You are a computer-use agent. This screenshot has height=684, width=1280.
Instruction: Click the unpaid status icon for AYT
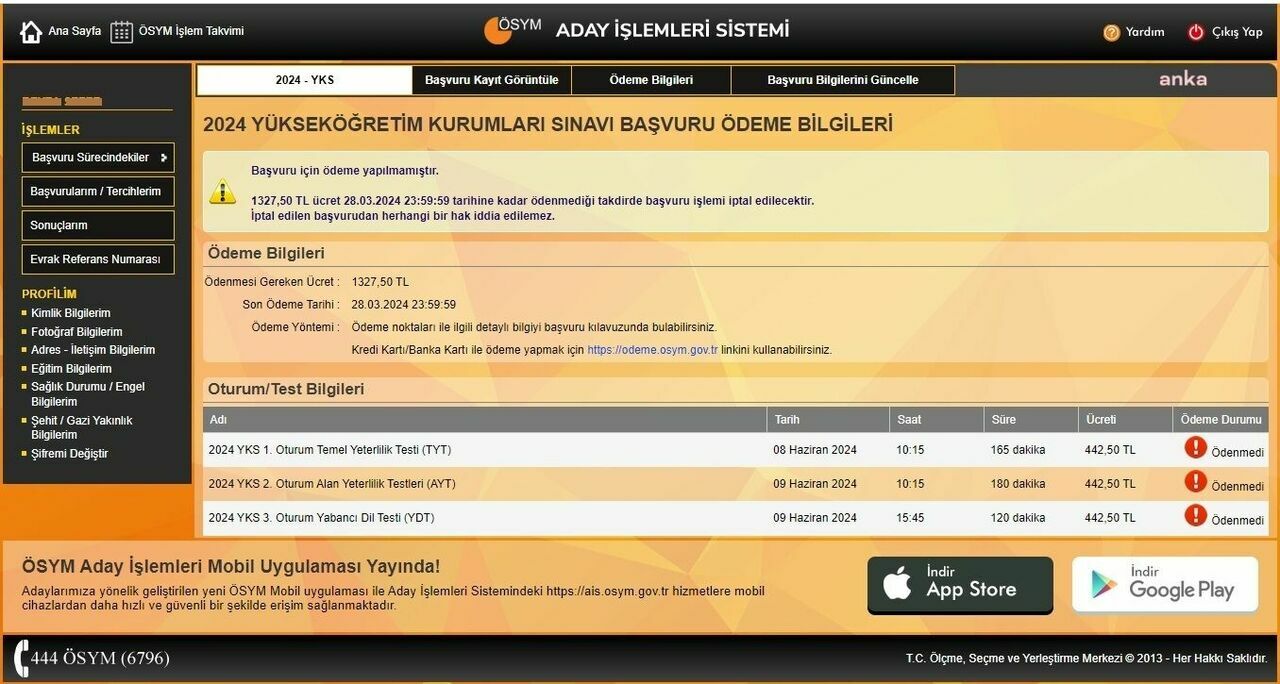click(x=1195, y=482)
